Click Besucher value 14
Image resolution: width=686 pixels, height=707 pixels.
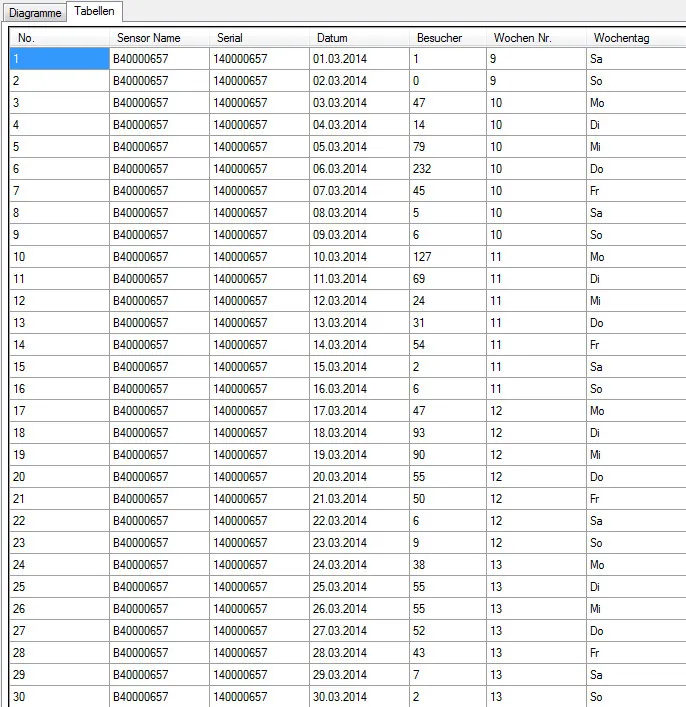pos(448,124)
